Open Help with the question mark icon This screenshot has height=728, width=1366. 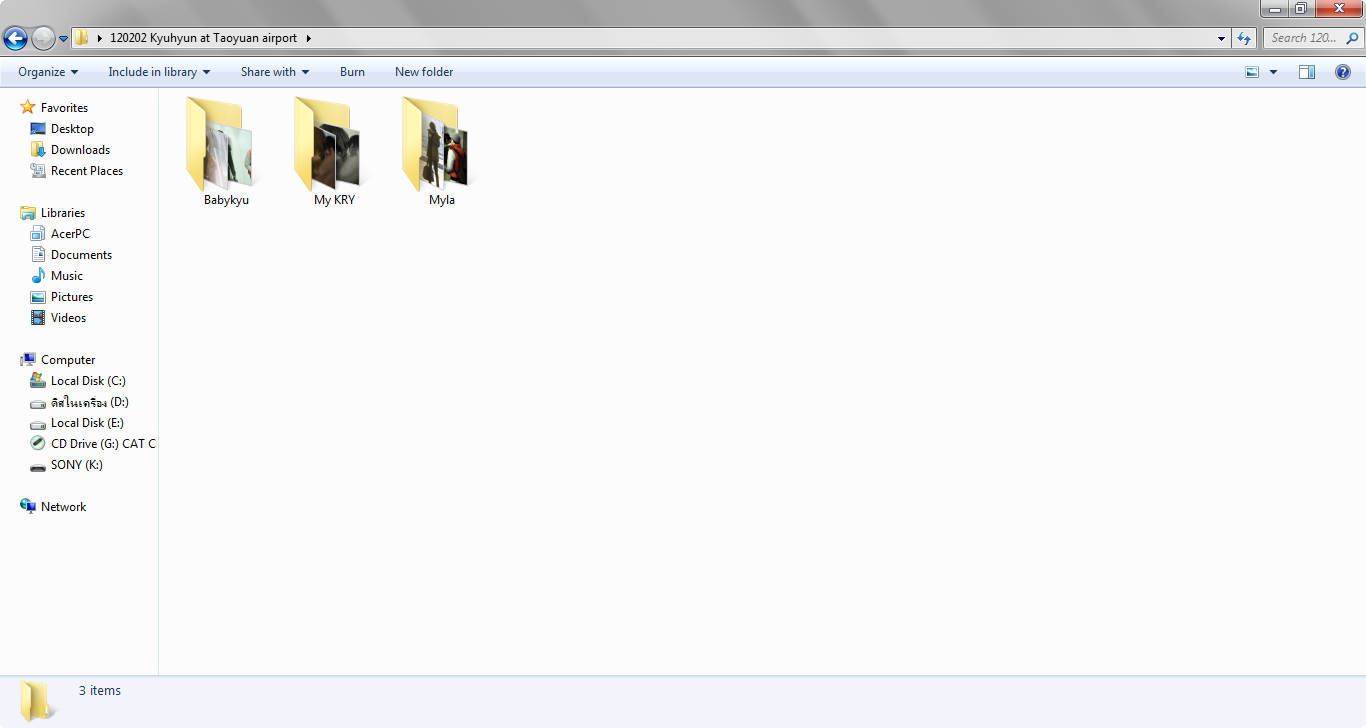tap(1343, 72)
